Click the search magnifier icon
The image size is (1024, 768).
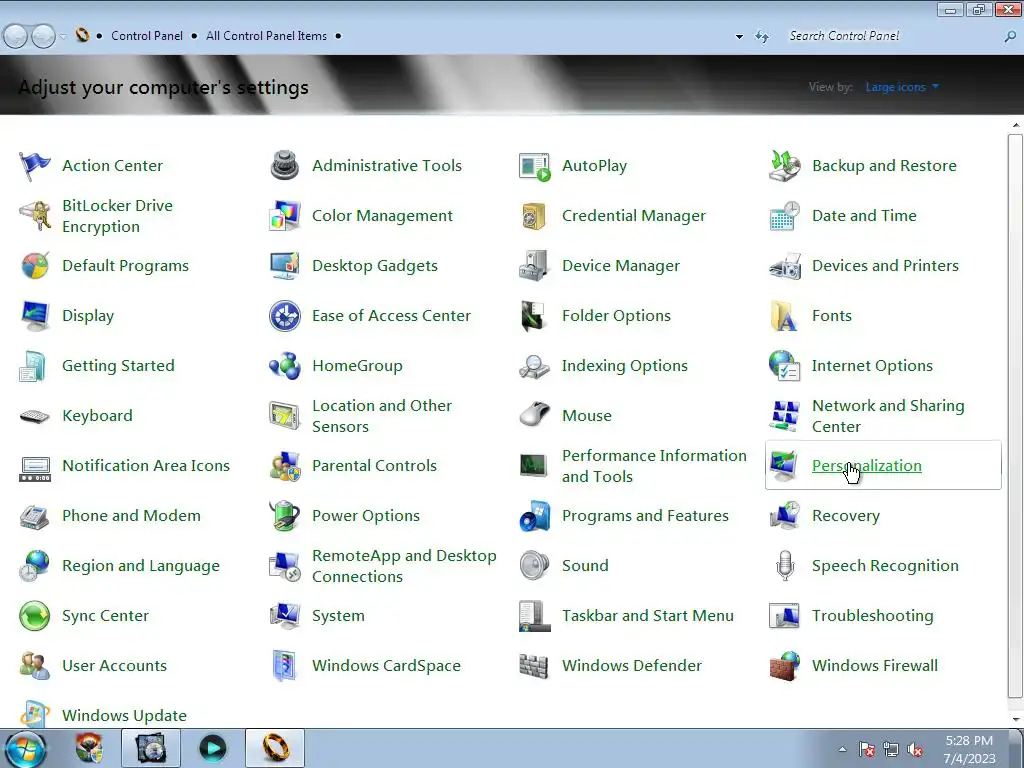1010,37
